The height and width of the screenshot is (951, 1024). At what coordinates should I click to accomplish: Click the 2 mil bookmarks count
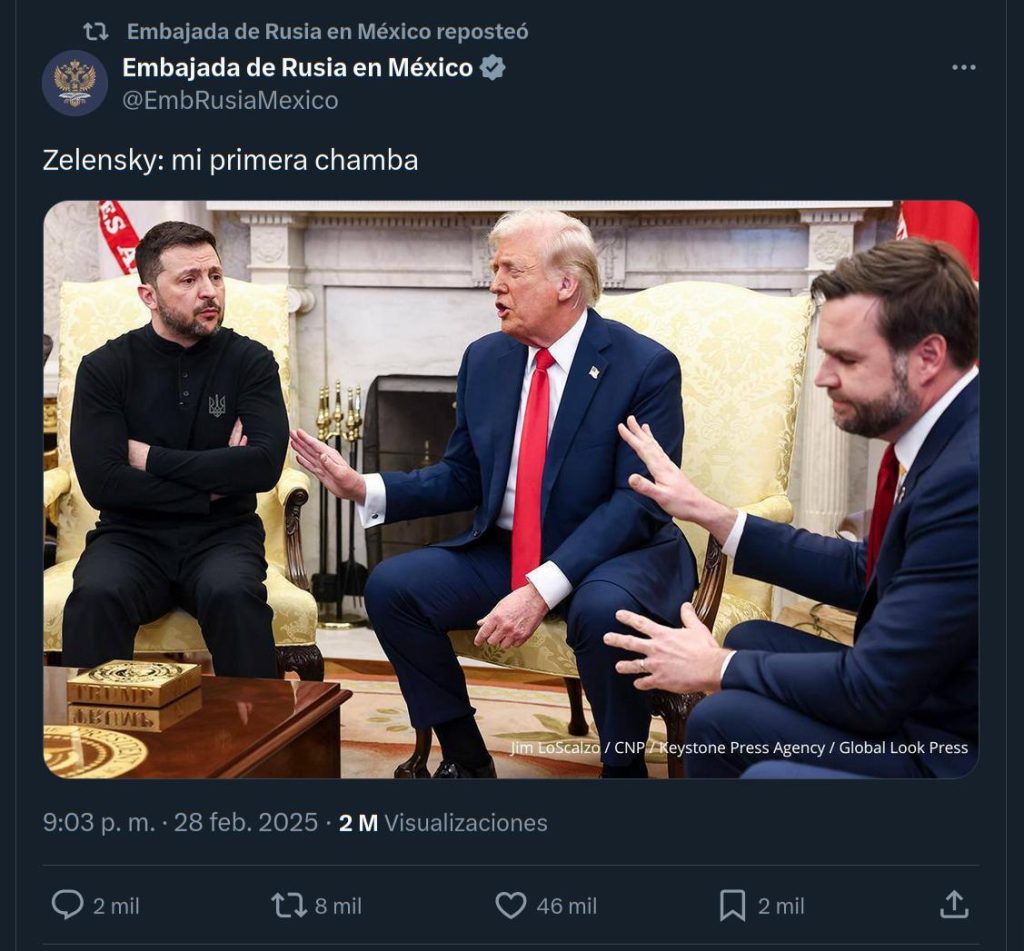(x=781, y=906)
